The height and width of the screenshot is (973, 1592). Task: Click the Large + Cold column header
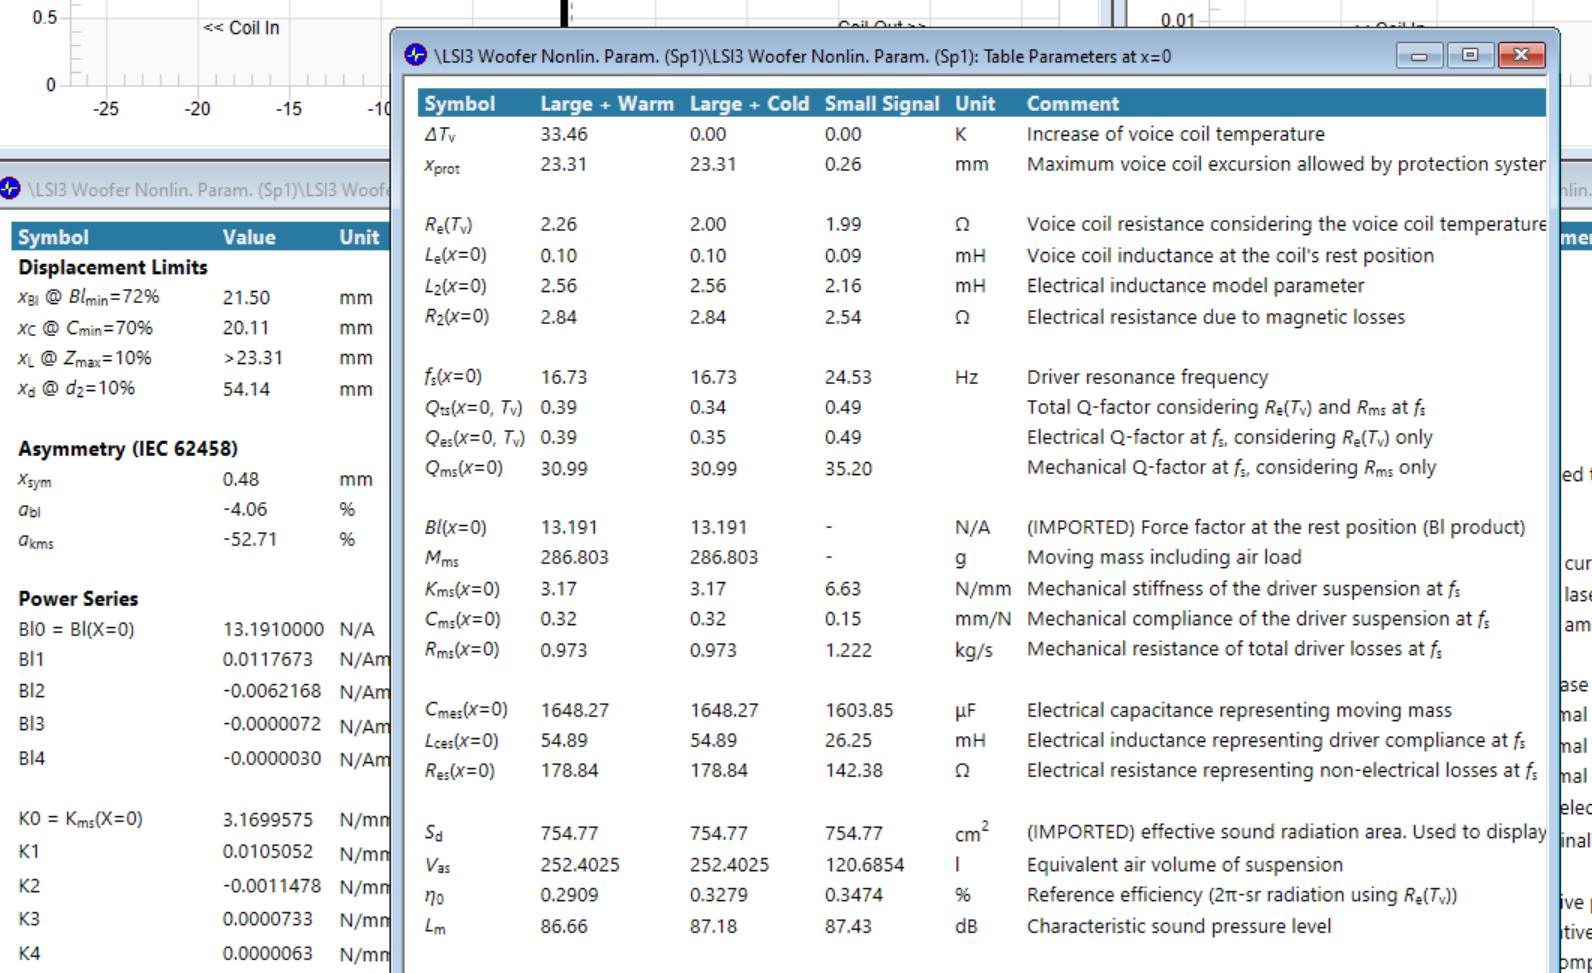(749, 104)
